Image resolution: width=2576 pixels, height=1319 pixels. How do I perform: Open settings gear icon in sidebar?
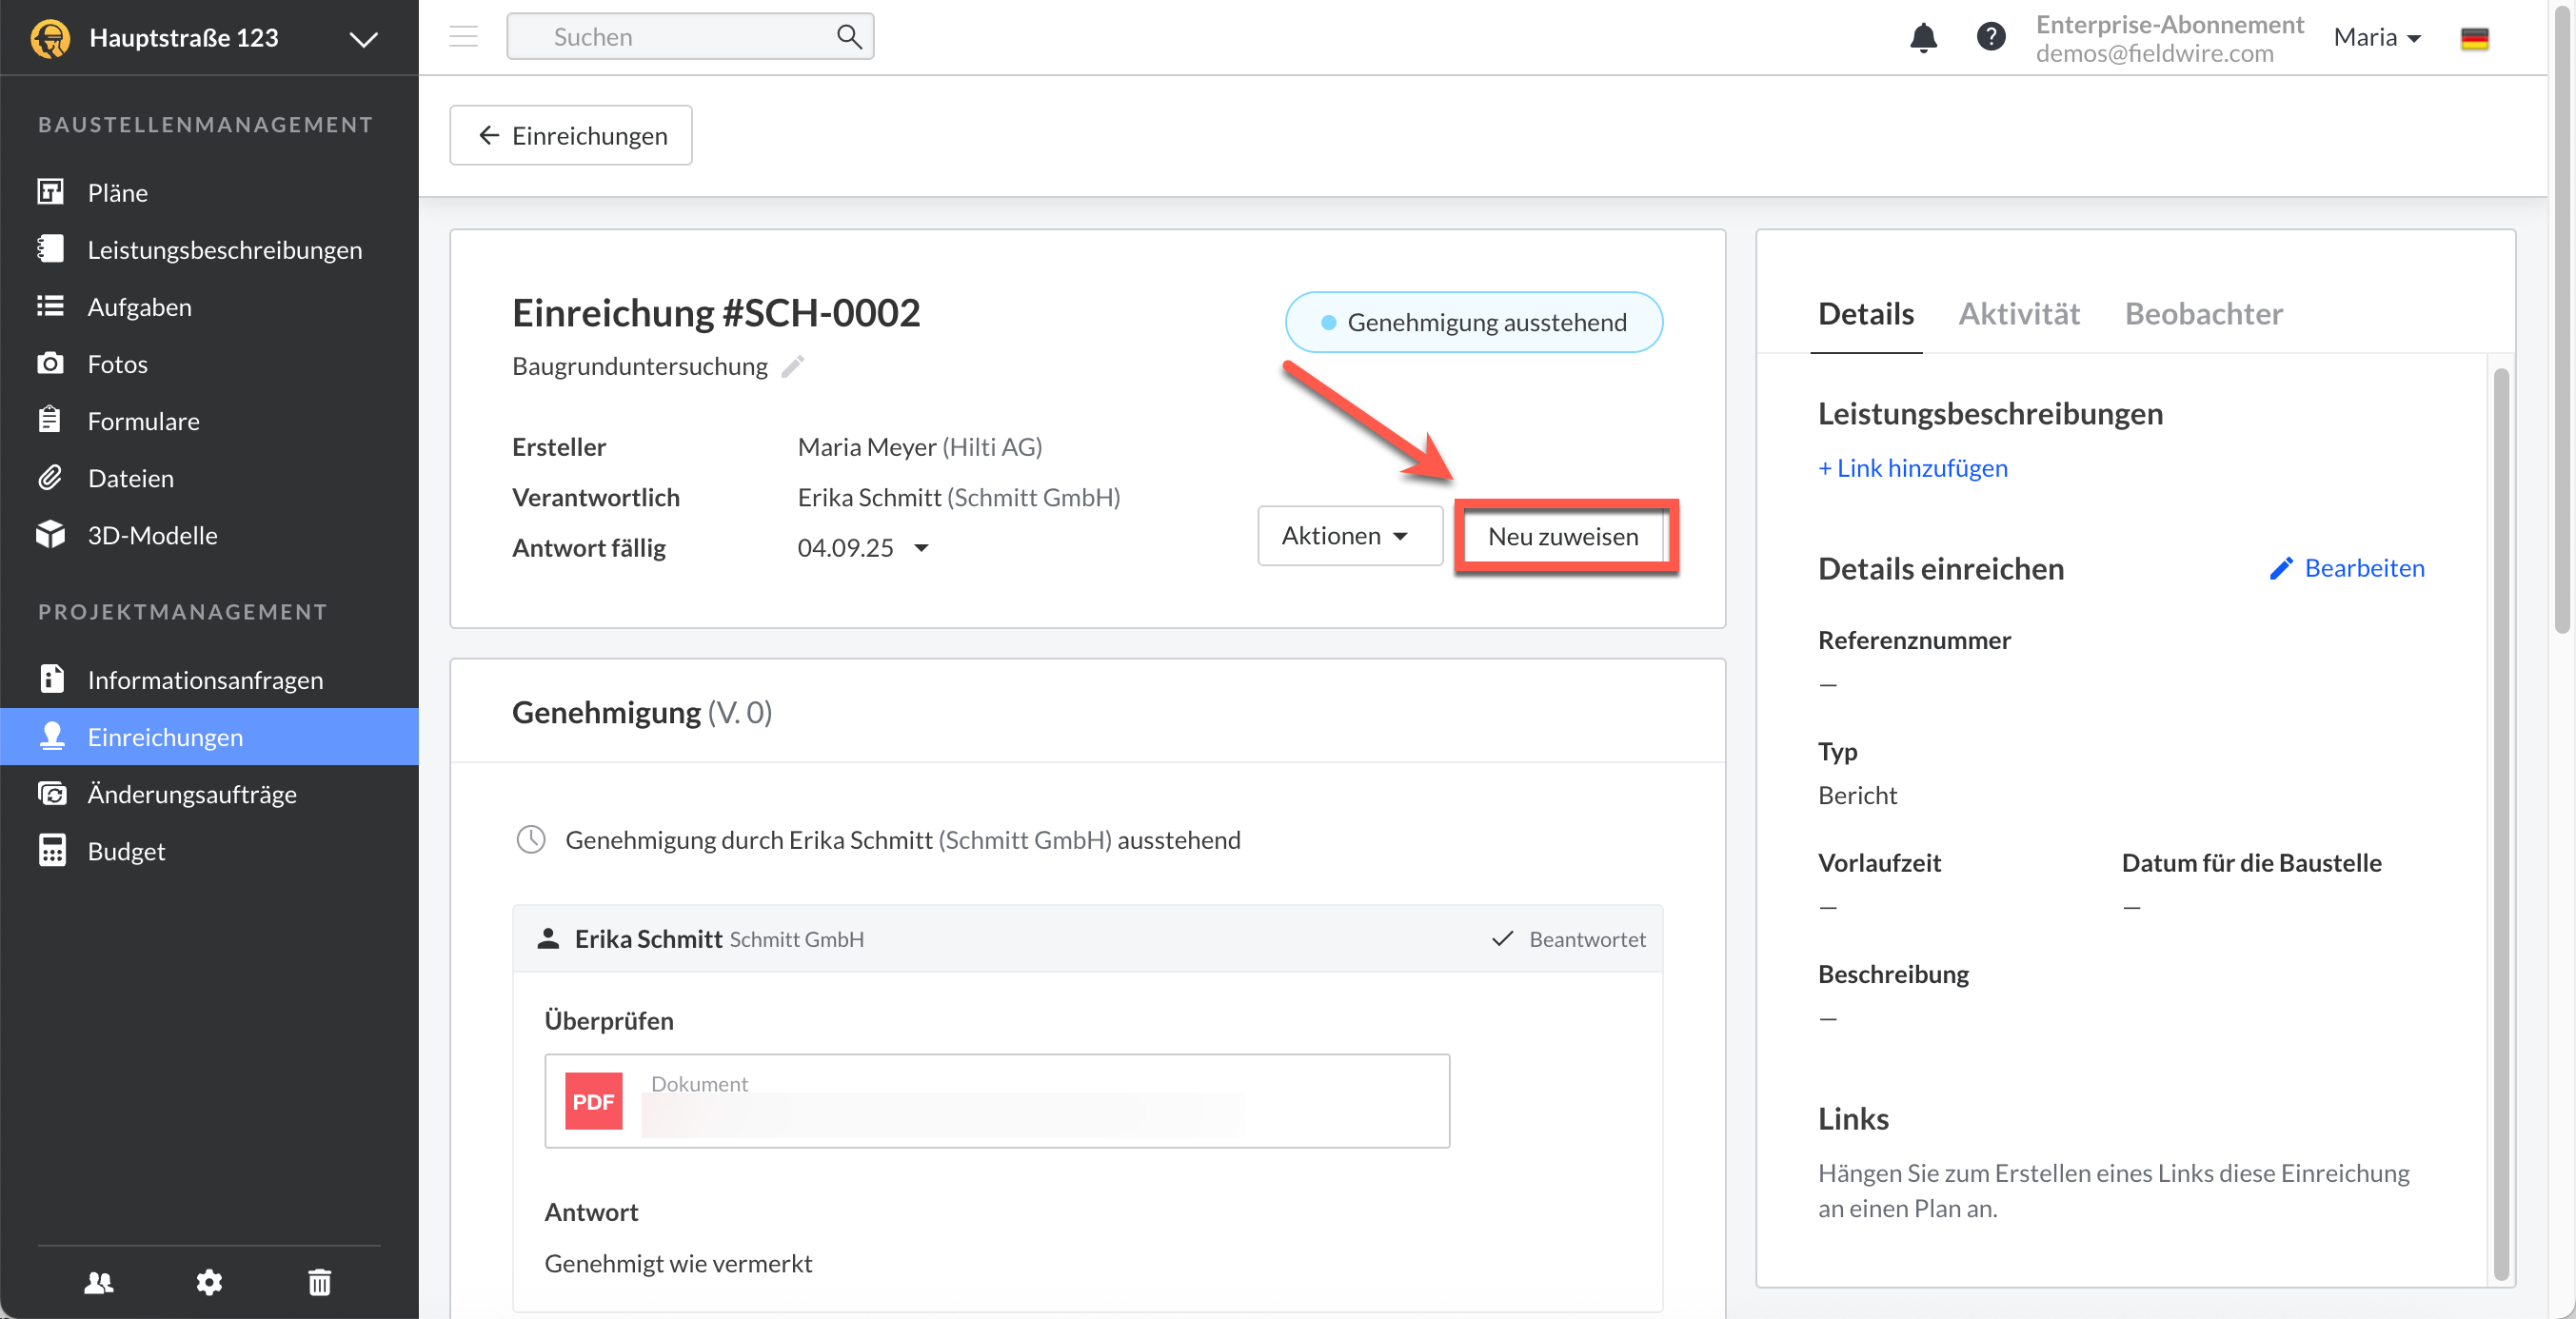point(209,1281)
